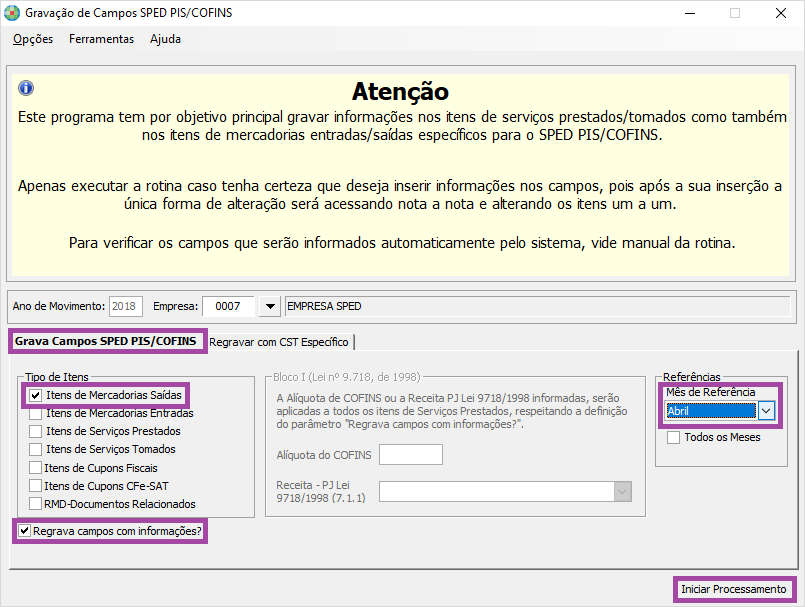Screen dimensions: 805x607
Task: Enable RMD-Documentos Relacionados checkbox
Action: (x=35, y=504)
